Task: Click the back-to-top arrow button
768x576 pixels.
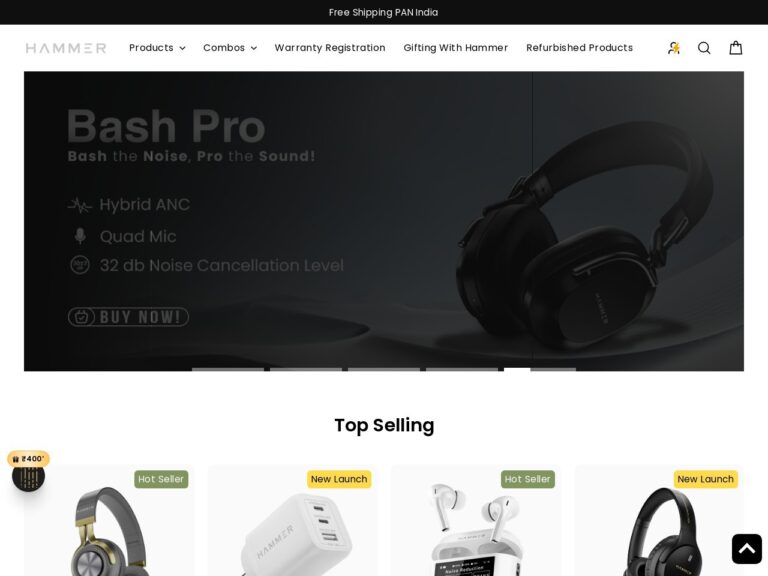Action: [746, 549]
